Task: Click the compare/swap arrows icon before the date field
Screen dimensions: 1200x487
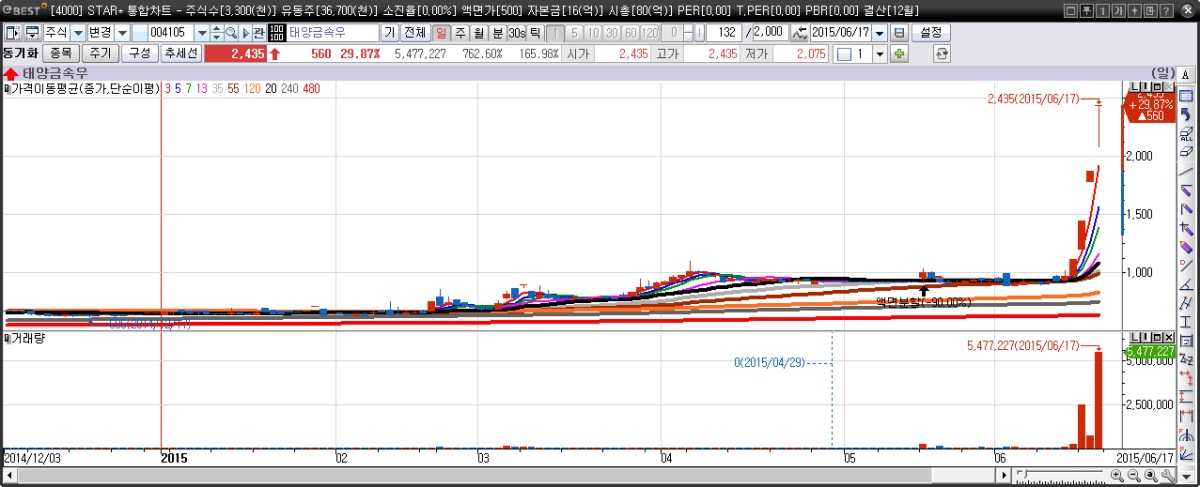Action: [x=799, y=33]
